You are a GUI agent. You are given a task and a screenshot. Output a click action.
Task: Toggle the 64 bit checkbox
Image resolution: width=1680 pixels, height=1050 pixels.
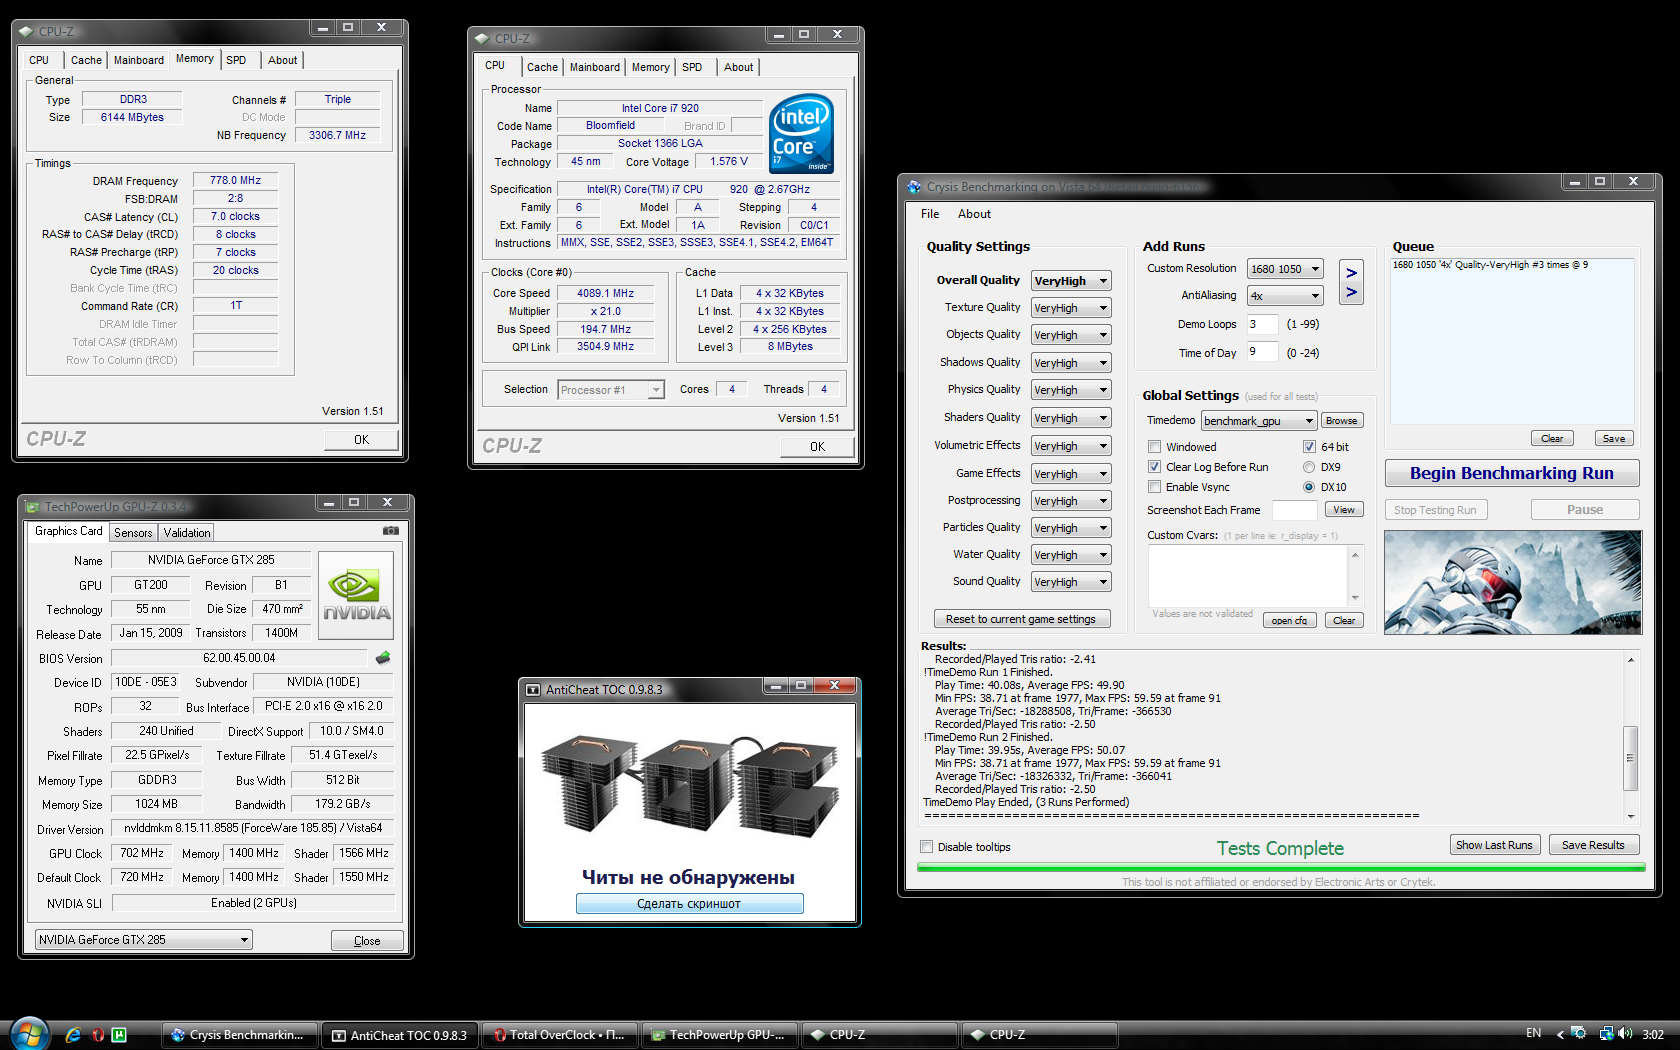1309,447
